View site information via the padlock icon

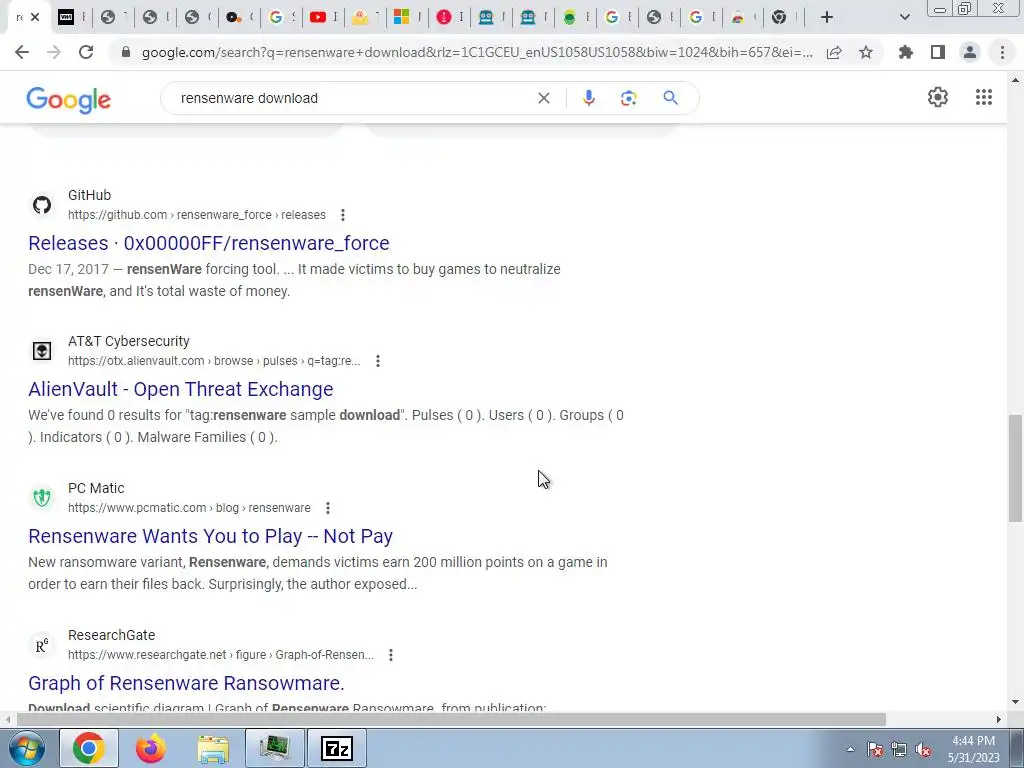(x=126, y=52)
